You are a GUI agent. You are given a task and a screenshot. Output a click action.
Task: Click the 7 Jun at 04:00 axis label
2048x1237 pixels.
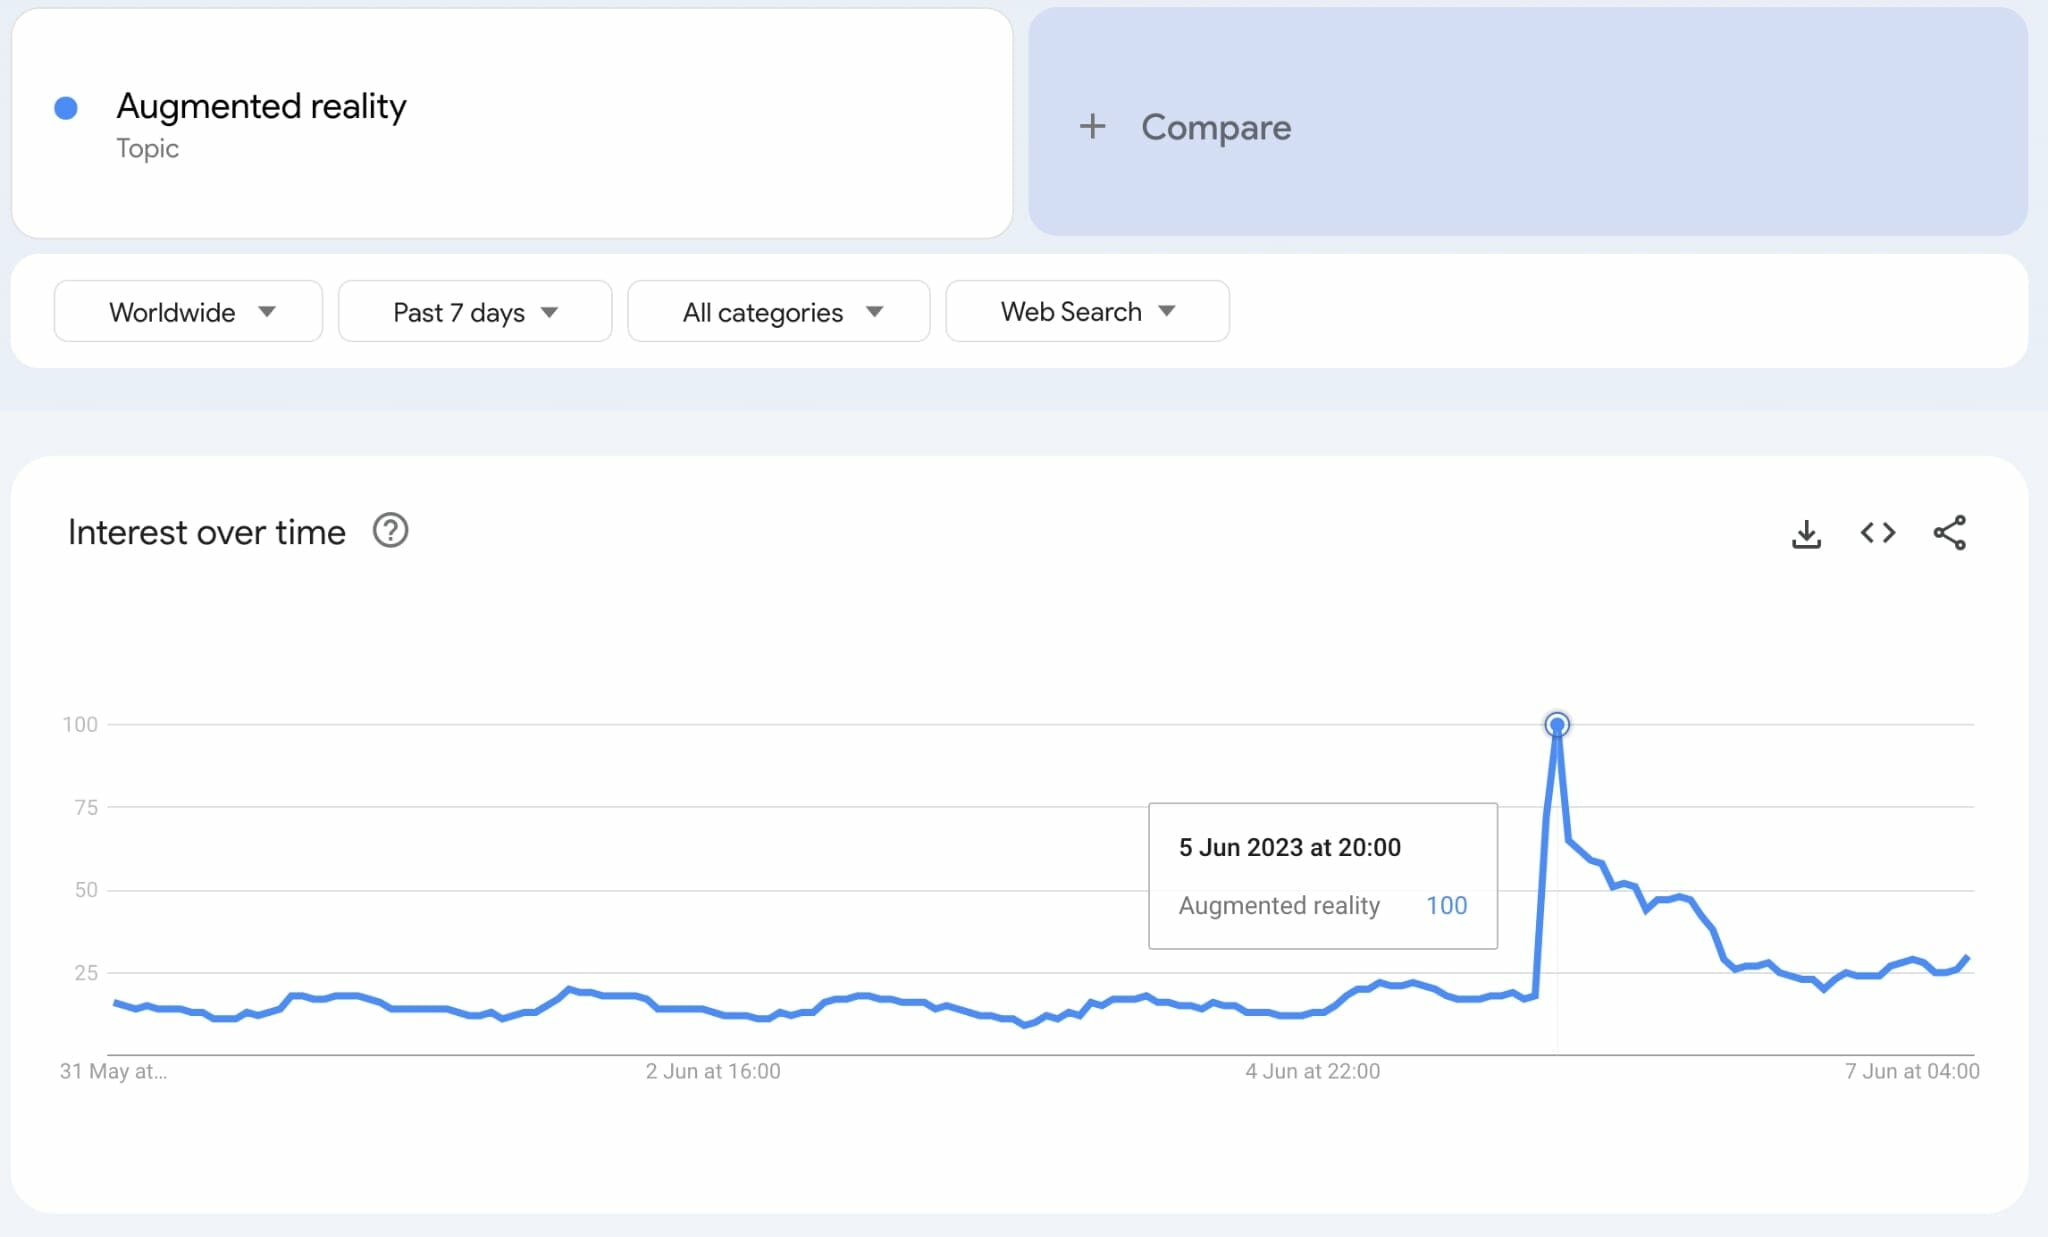pos(1911,1071)
